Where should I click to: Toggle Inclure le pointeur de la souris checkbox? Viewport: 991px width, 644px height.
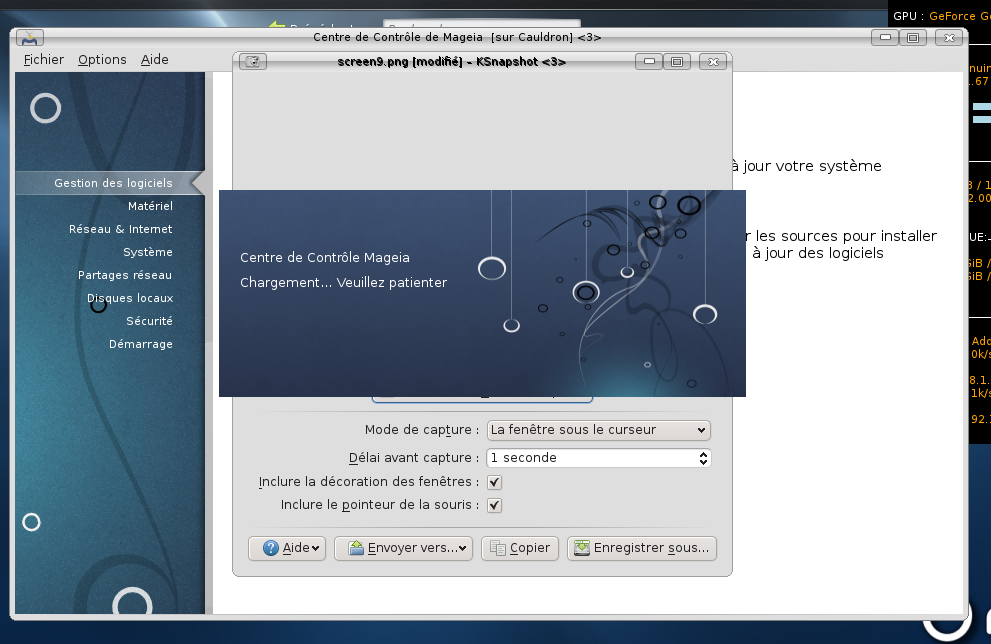494,505
